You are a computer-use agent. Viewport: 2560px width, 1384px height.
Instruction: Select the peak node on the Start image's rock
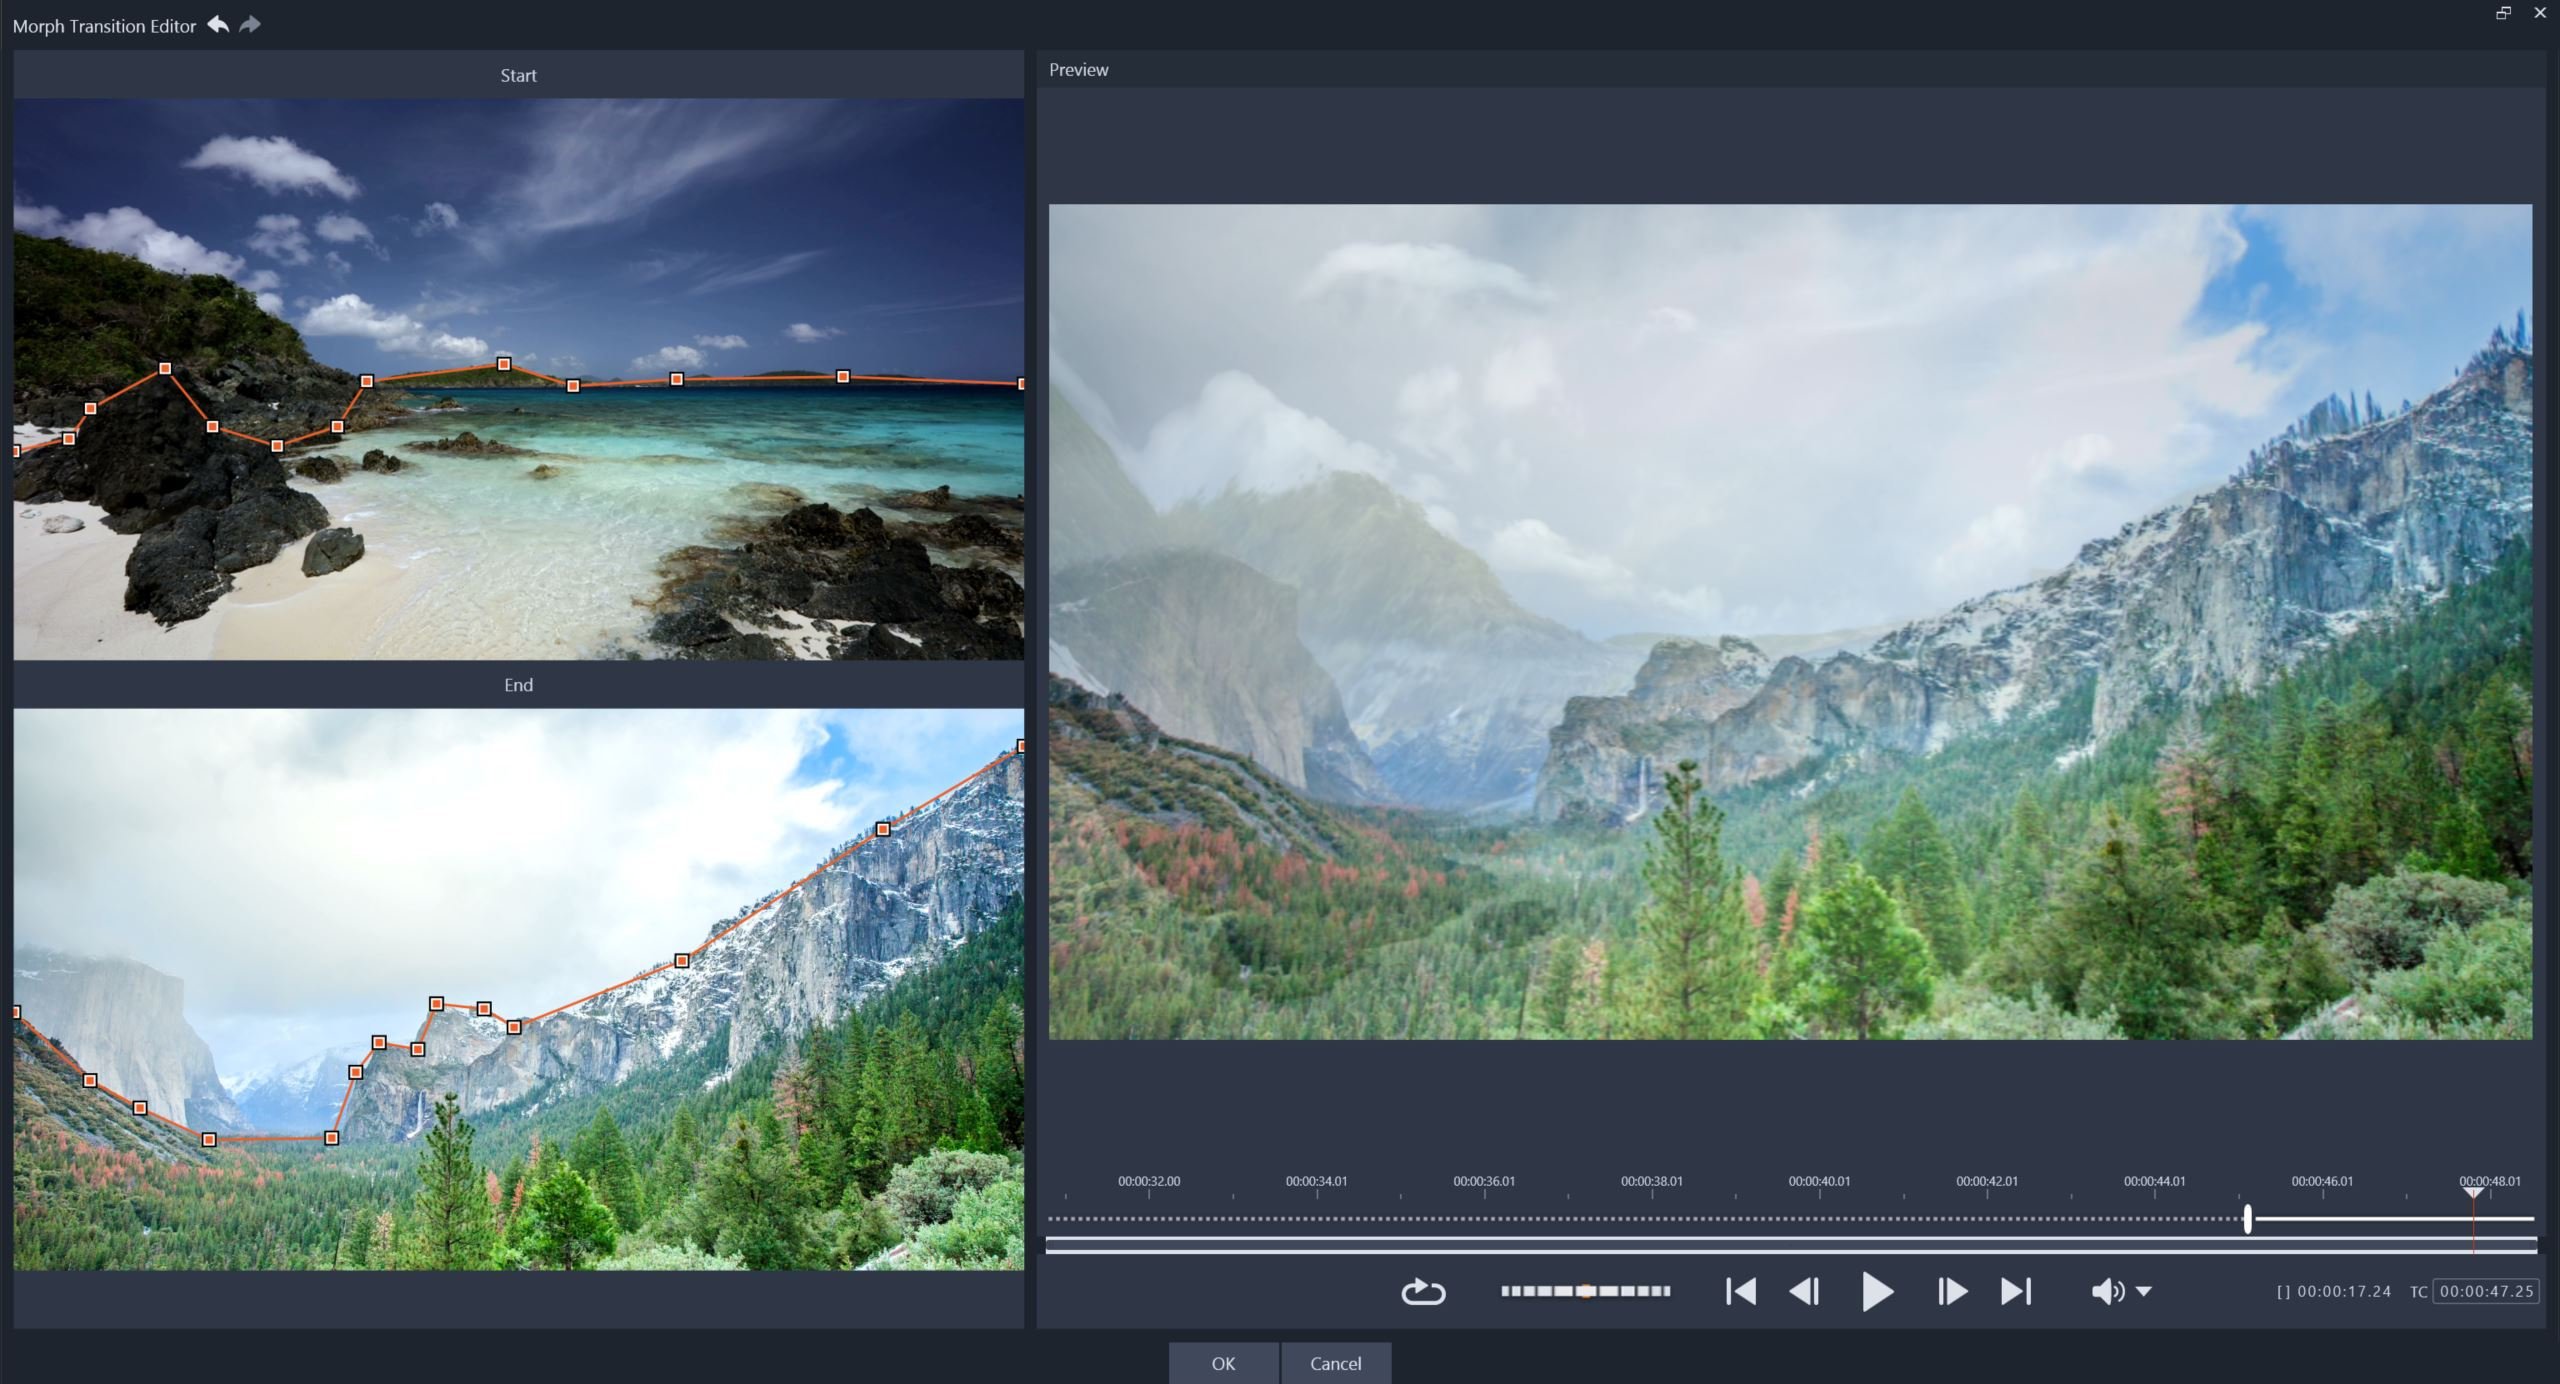tap(165, 369)
